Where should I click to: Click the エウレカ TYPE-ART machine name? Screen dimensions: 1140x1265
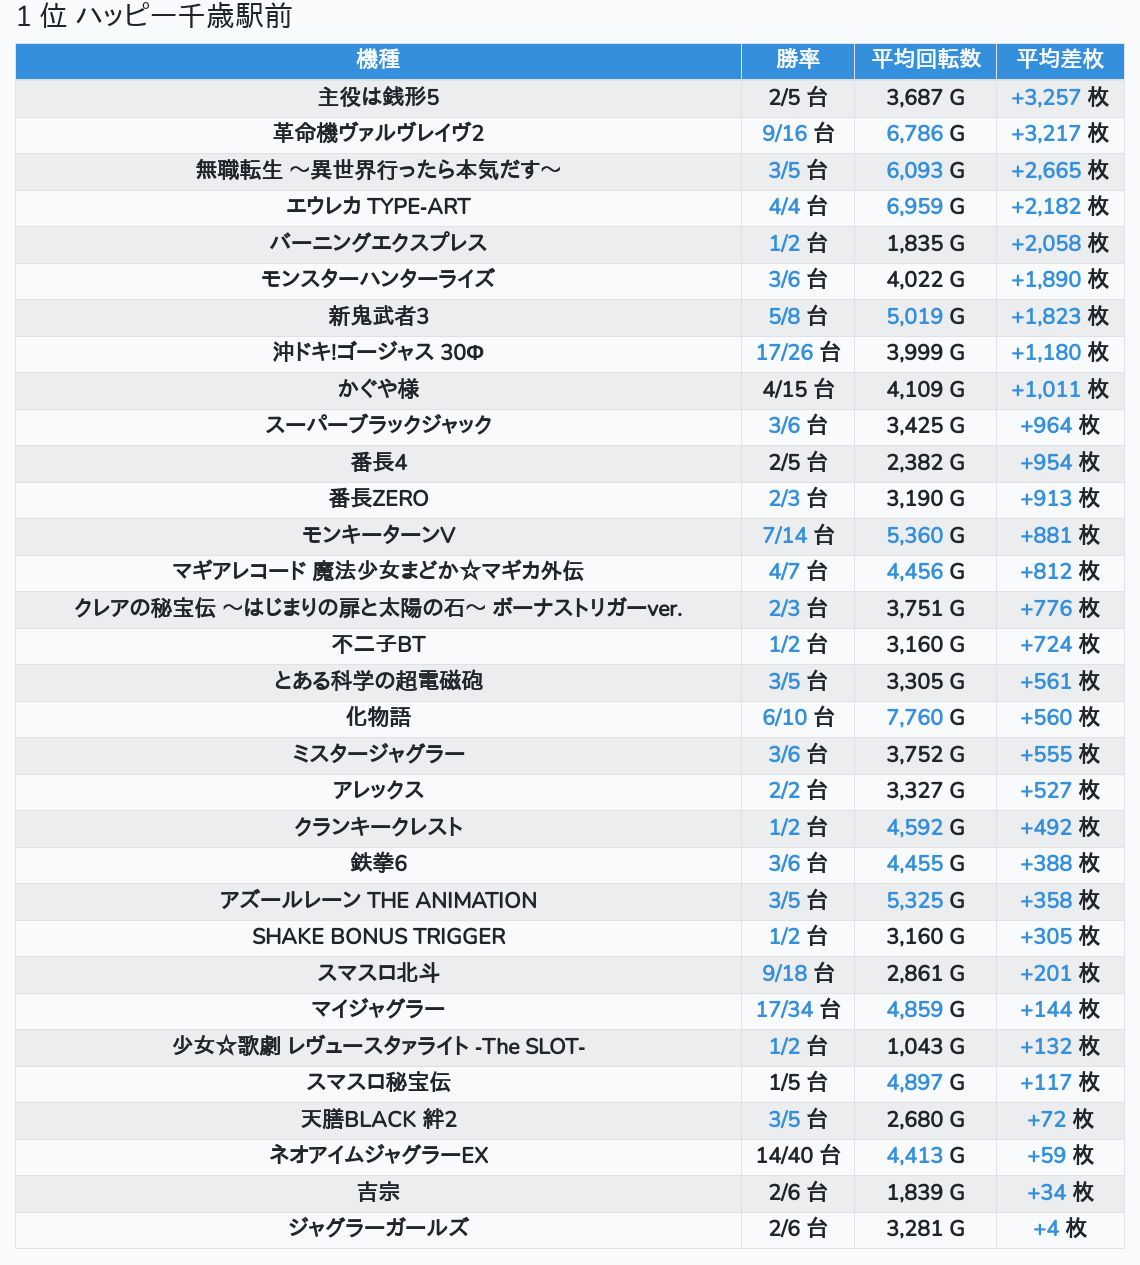point(378,206)
